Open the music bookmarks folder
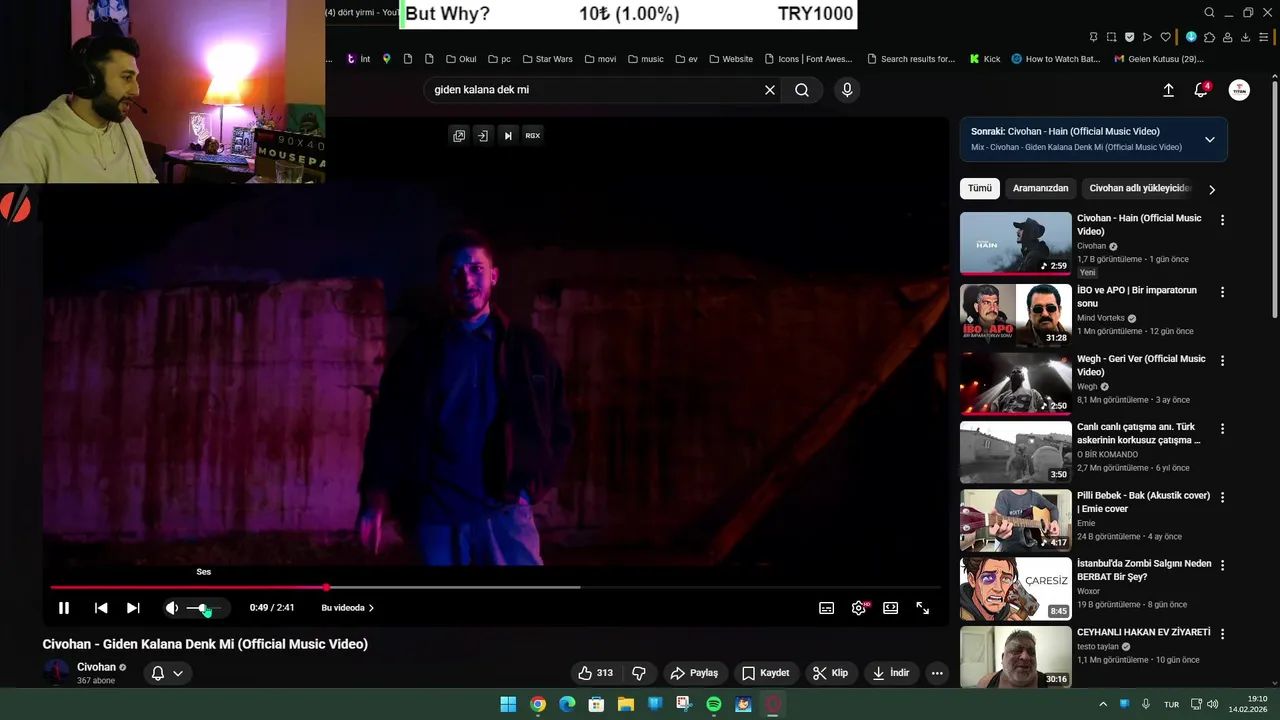The height and width of the screenshot is (720, 1280). (x=645, y=59)
